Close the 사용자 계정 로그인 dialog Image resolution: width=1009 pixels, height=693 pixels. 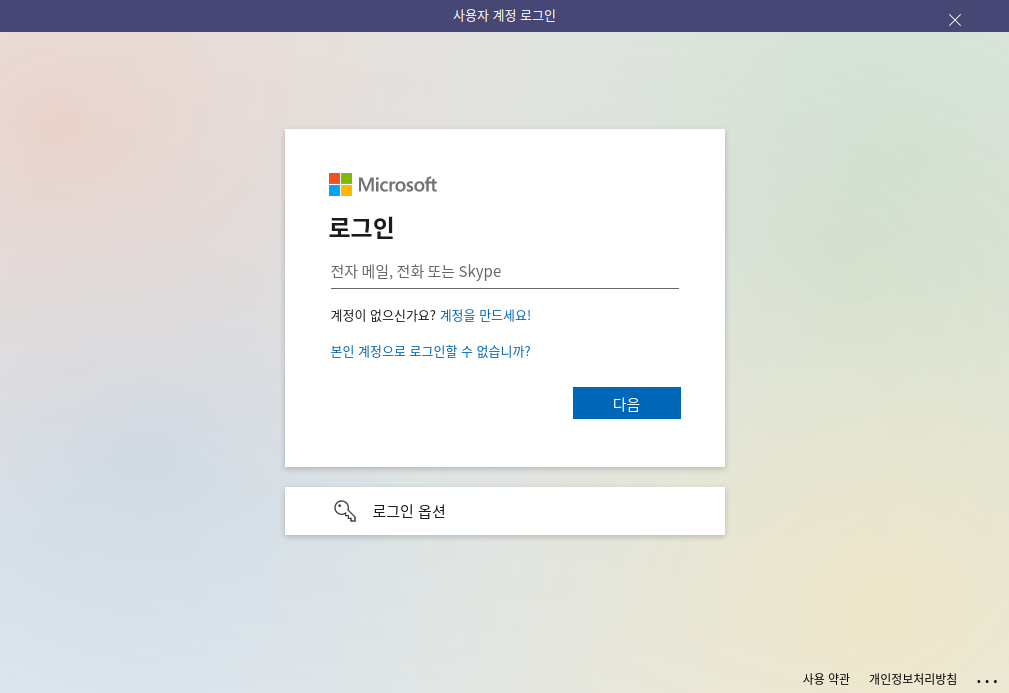click(x=955, y=20)
